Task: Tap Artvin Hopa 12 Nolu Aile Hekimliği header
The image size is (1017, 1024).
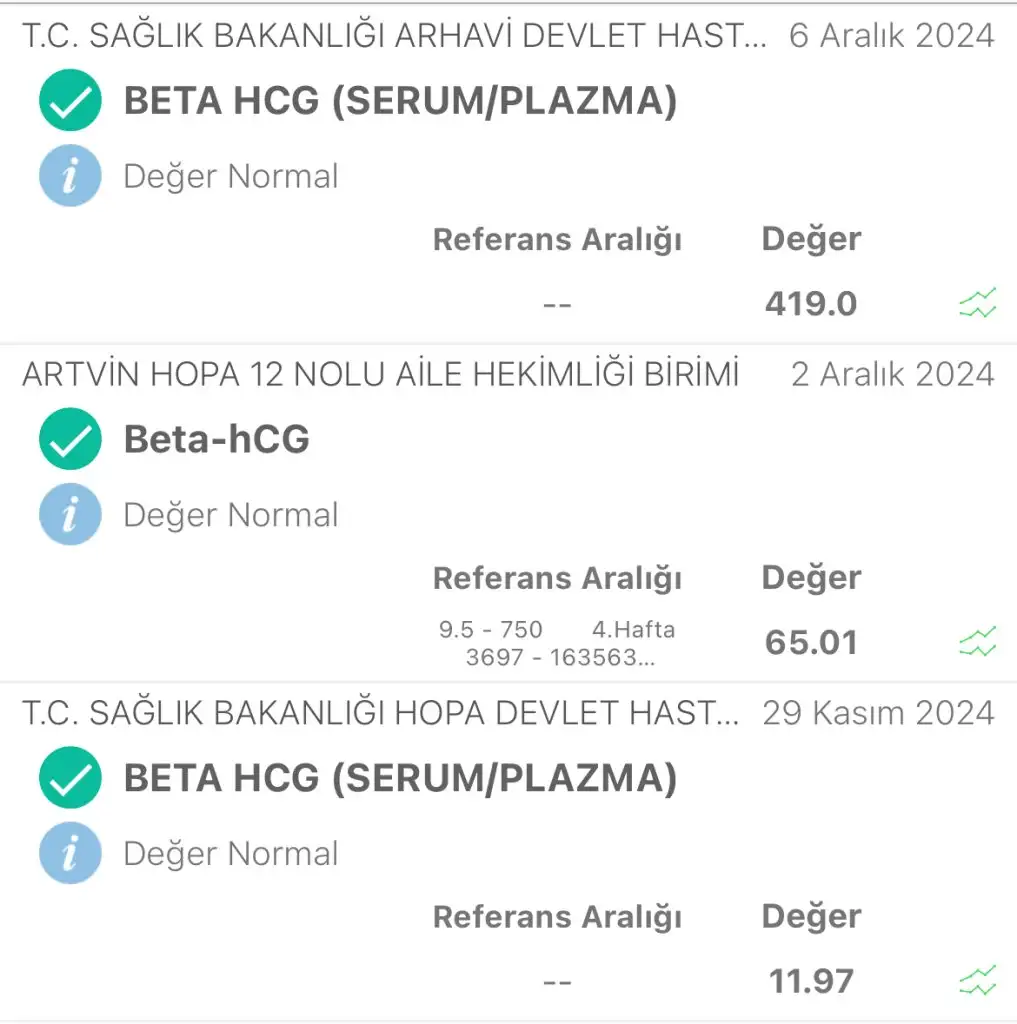Action: point(380,374)
